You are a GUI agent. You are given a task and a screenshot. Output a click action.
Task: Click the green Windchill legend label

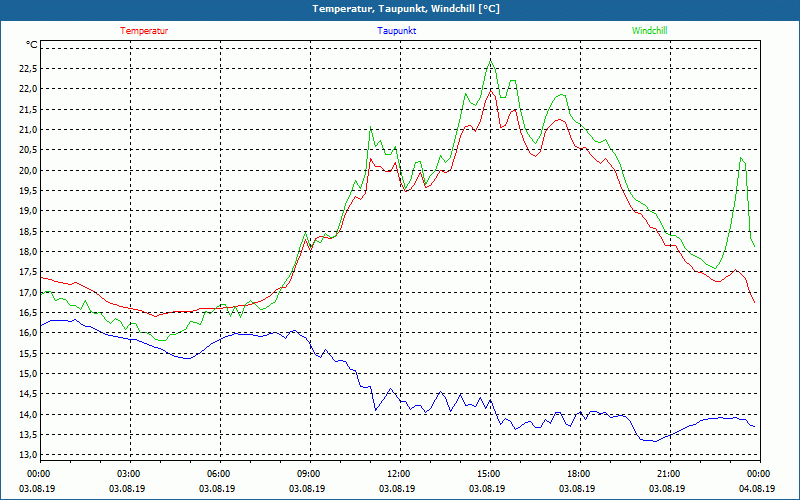(649, 31)
